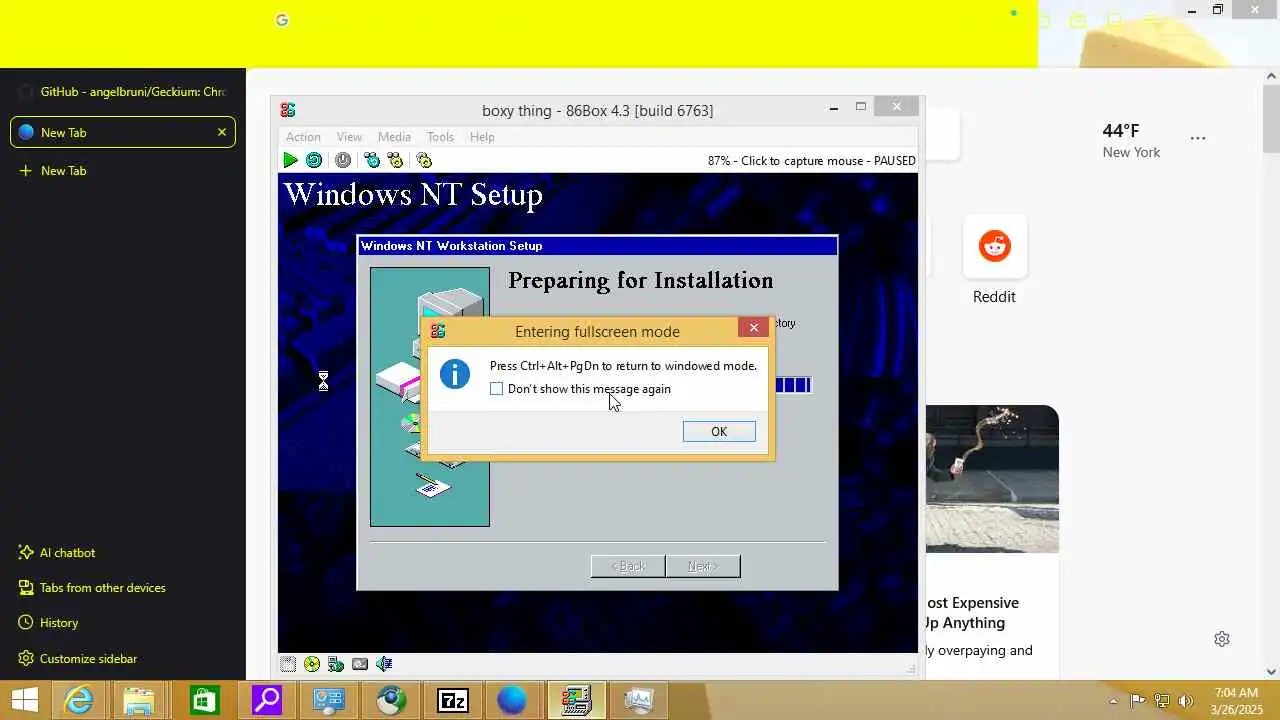Click the 86Box window resize grip corner
The width and height of the screenshot is (1280, 720).
(911, 667)
